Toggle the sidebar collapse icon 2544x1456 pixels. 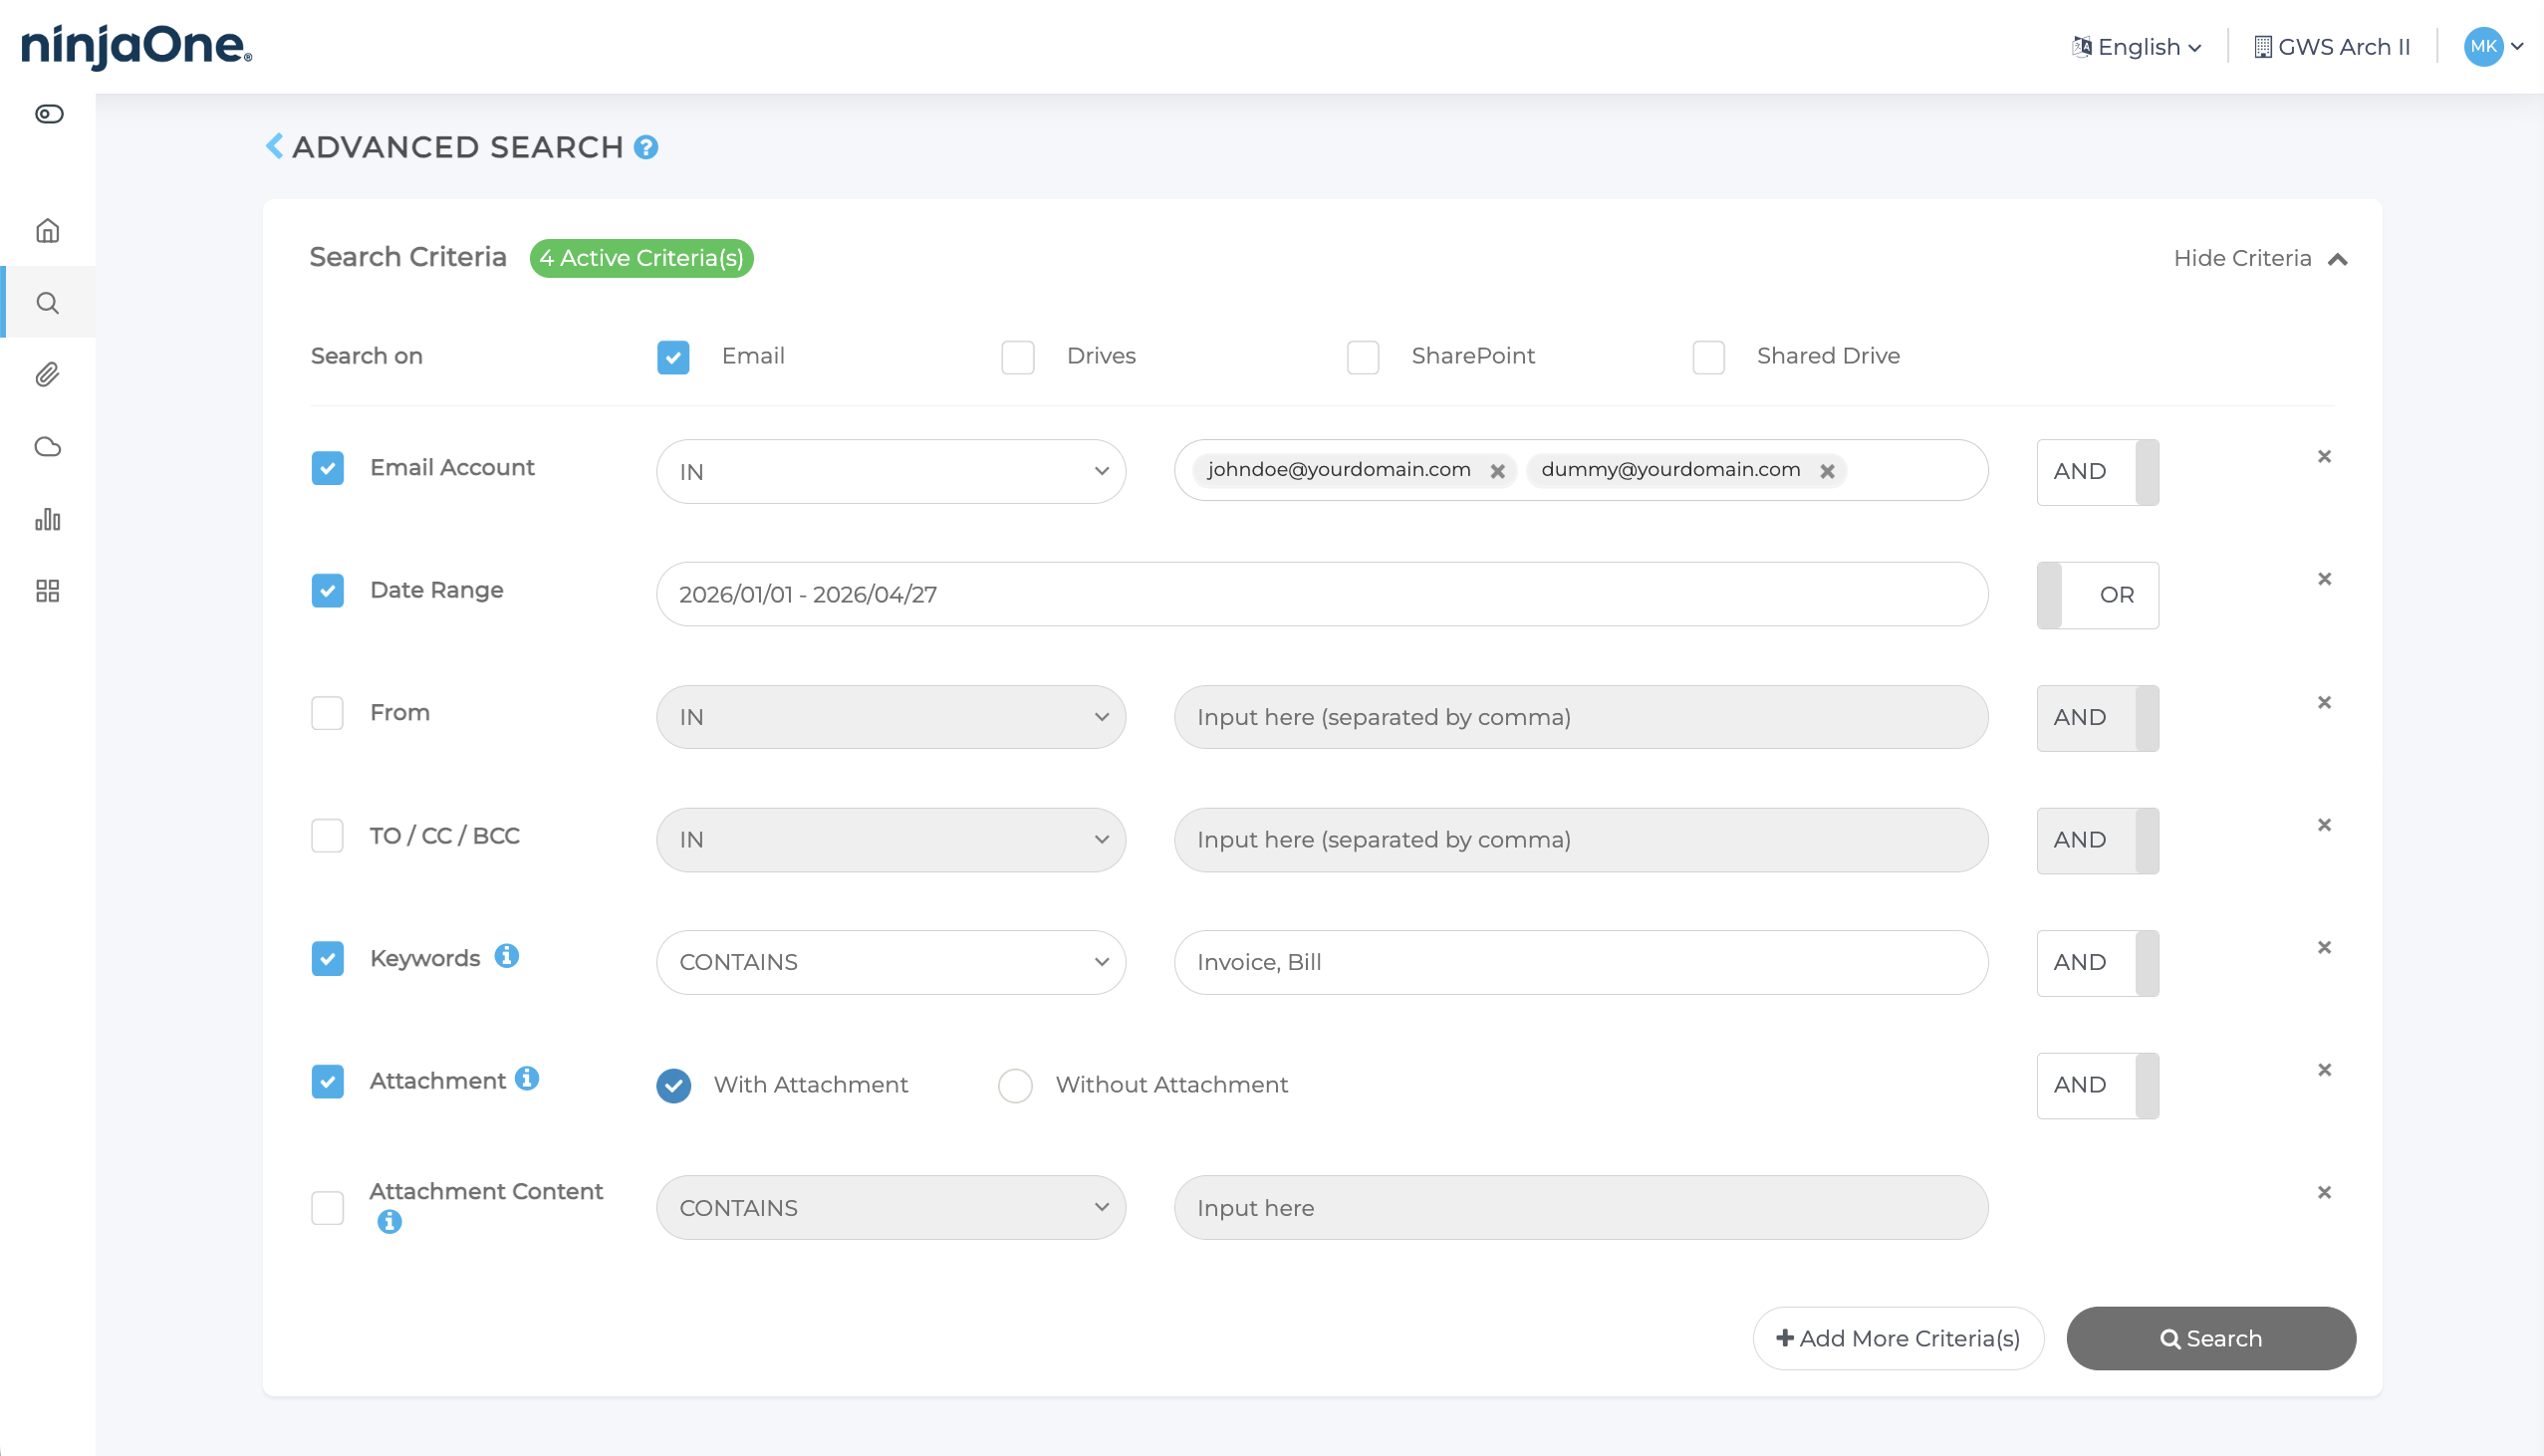pyautogui.click(x=49, y=114)
